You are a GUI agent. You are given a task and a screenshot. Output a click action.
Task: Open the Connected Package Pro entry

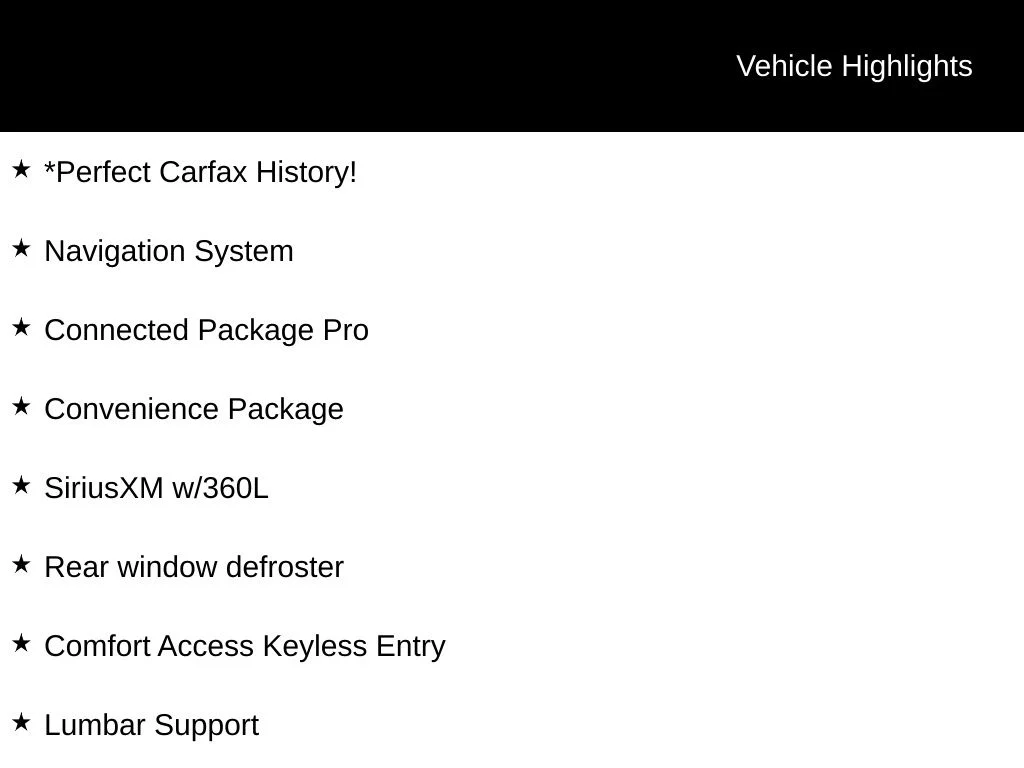click(206, 331)
